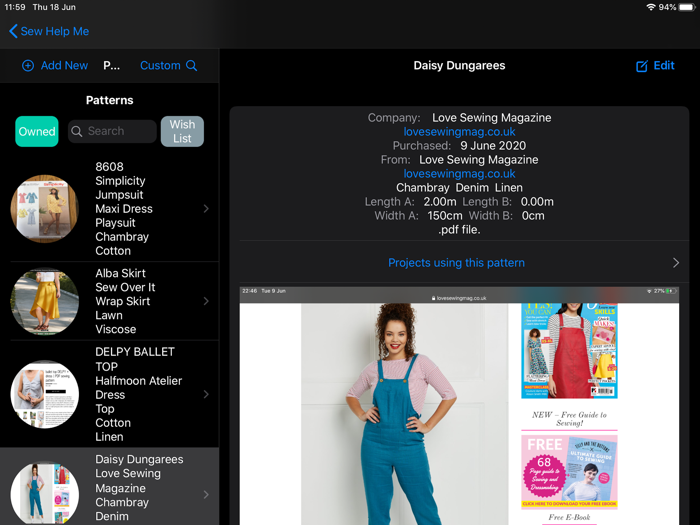Select Chambray Denim Linen fabric text
Screen dimensions: 700x525
[459, 188]
